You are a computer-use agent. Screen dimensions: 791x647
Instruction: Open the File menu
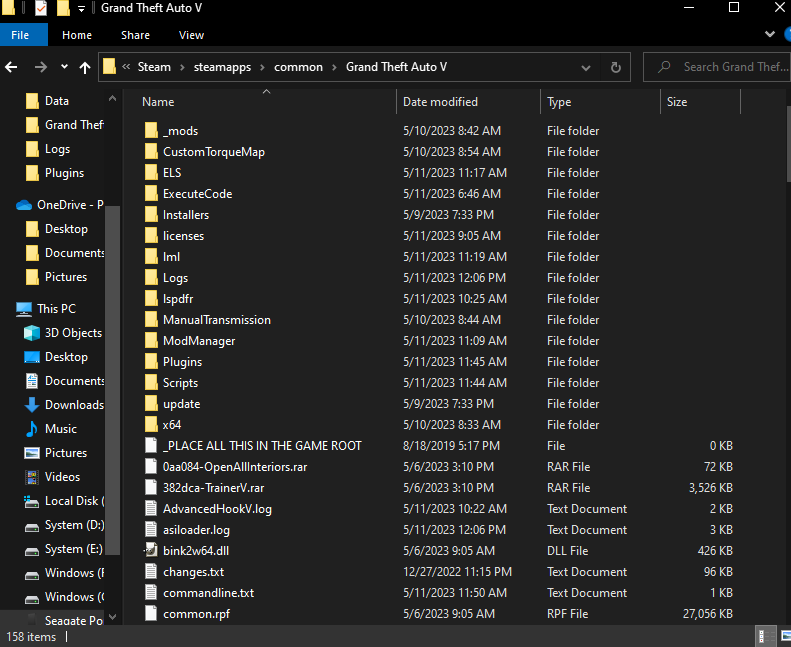[x=20, y=35]
